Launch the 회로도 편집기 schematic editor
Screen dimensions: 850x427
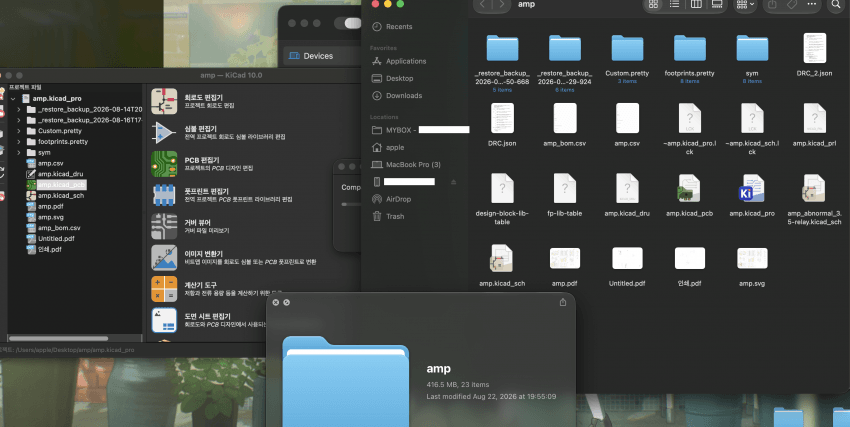click(x=164, y=101)
